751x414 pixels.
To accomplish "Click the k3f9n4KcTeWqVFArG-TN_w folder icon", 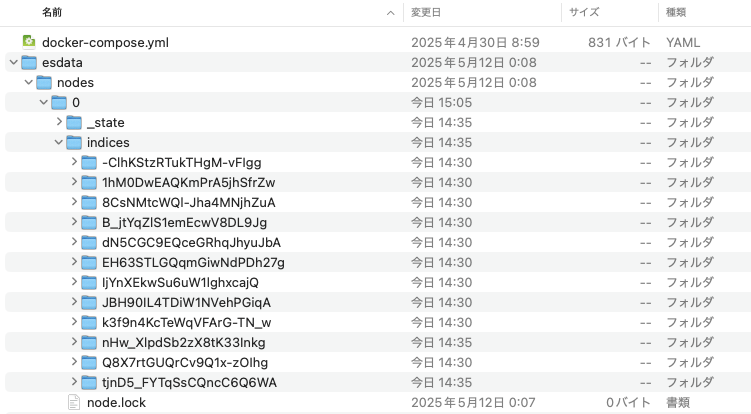I will (x=89, y=323).
